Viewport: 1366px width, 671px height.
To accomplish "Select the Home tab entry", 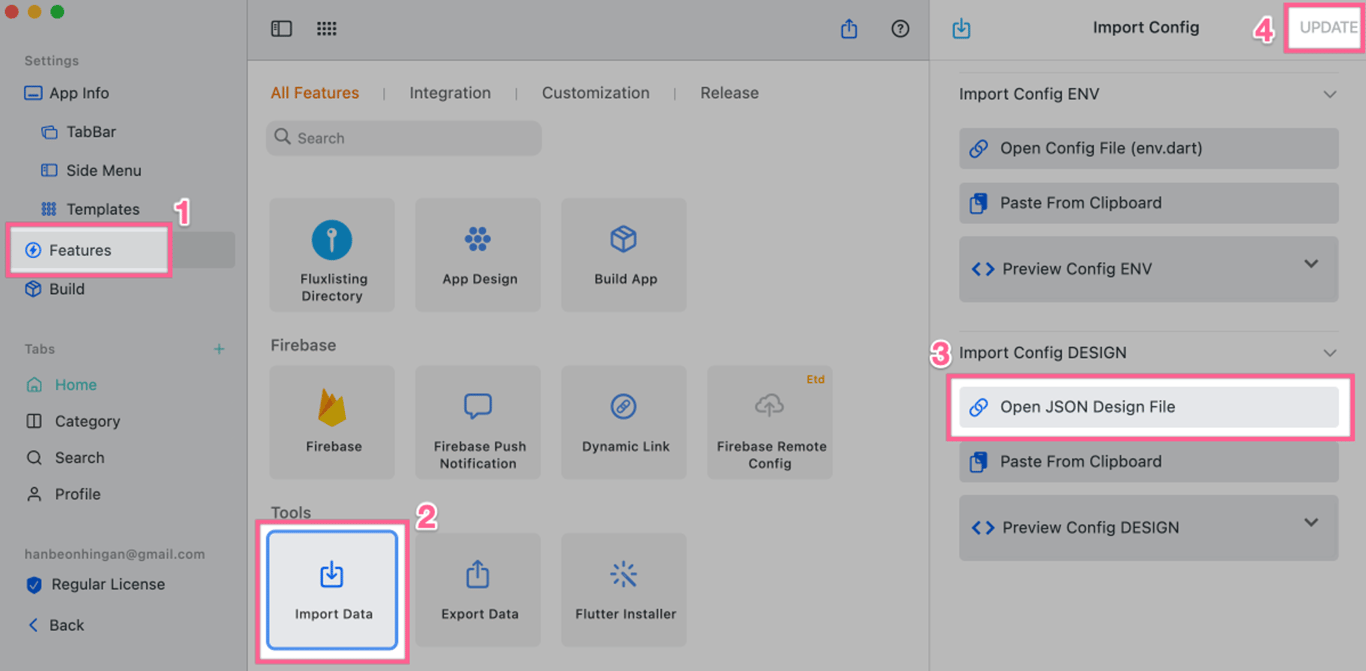I will (62, 385).
